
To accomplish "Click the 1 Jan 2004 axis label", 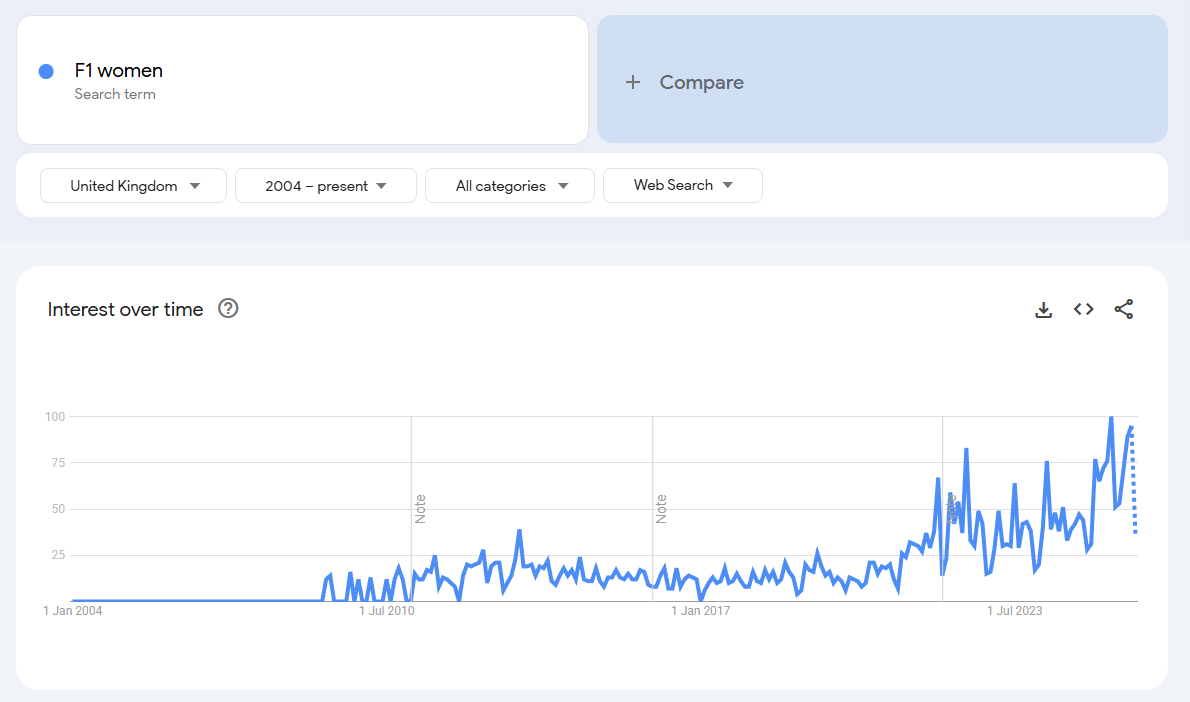I will click(73, 611).
